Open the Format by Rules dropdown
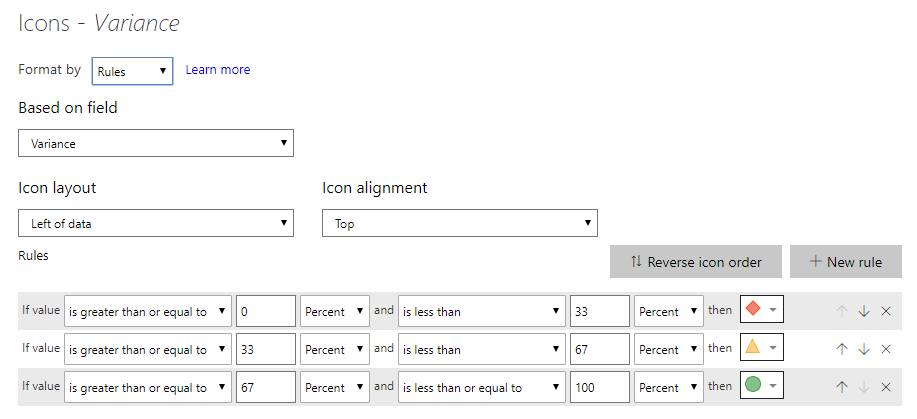This screenshot has width=917, height=419. (x=132, y=71)
